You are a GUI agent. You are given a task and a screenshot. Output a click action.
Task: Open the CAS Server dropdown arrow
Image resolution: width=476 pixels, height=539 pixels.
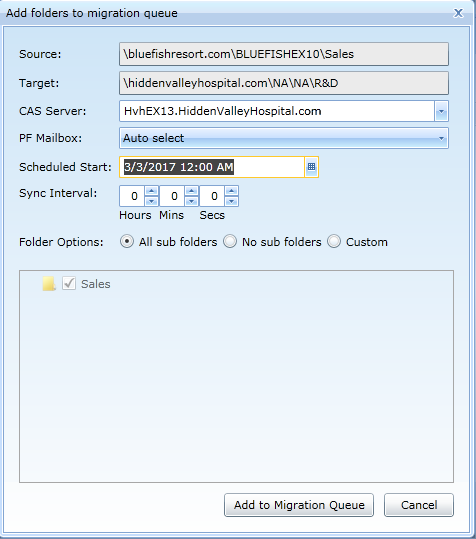coord(441,111)
